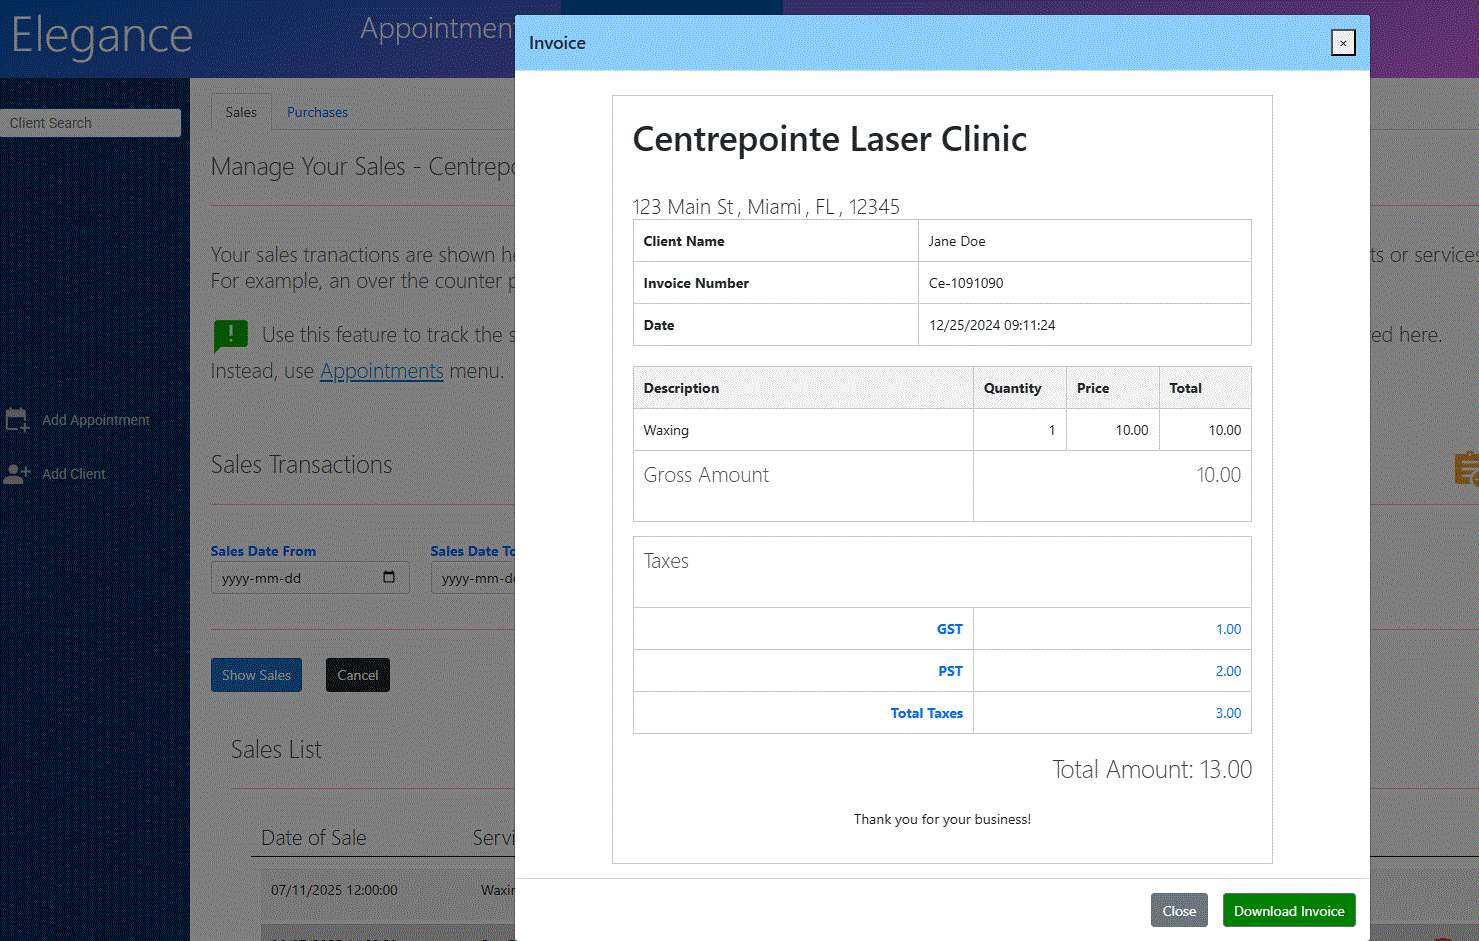
Task: Click the Add Client person icon
Action: point(17,474)
